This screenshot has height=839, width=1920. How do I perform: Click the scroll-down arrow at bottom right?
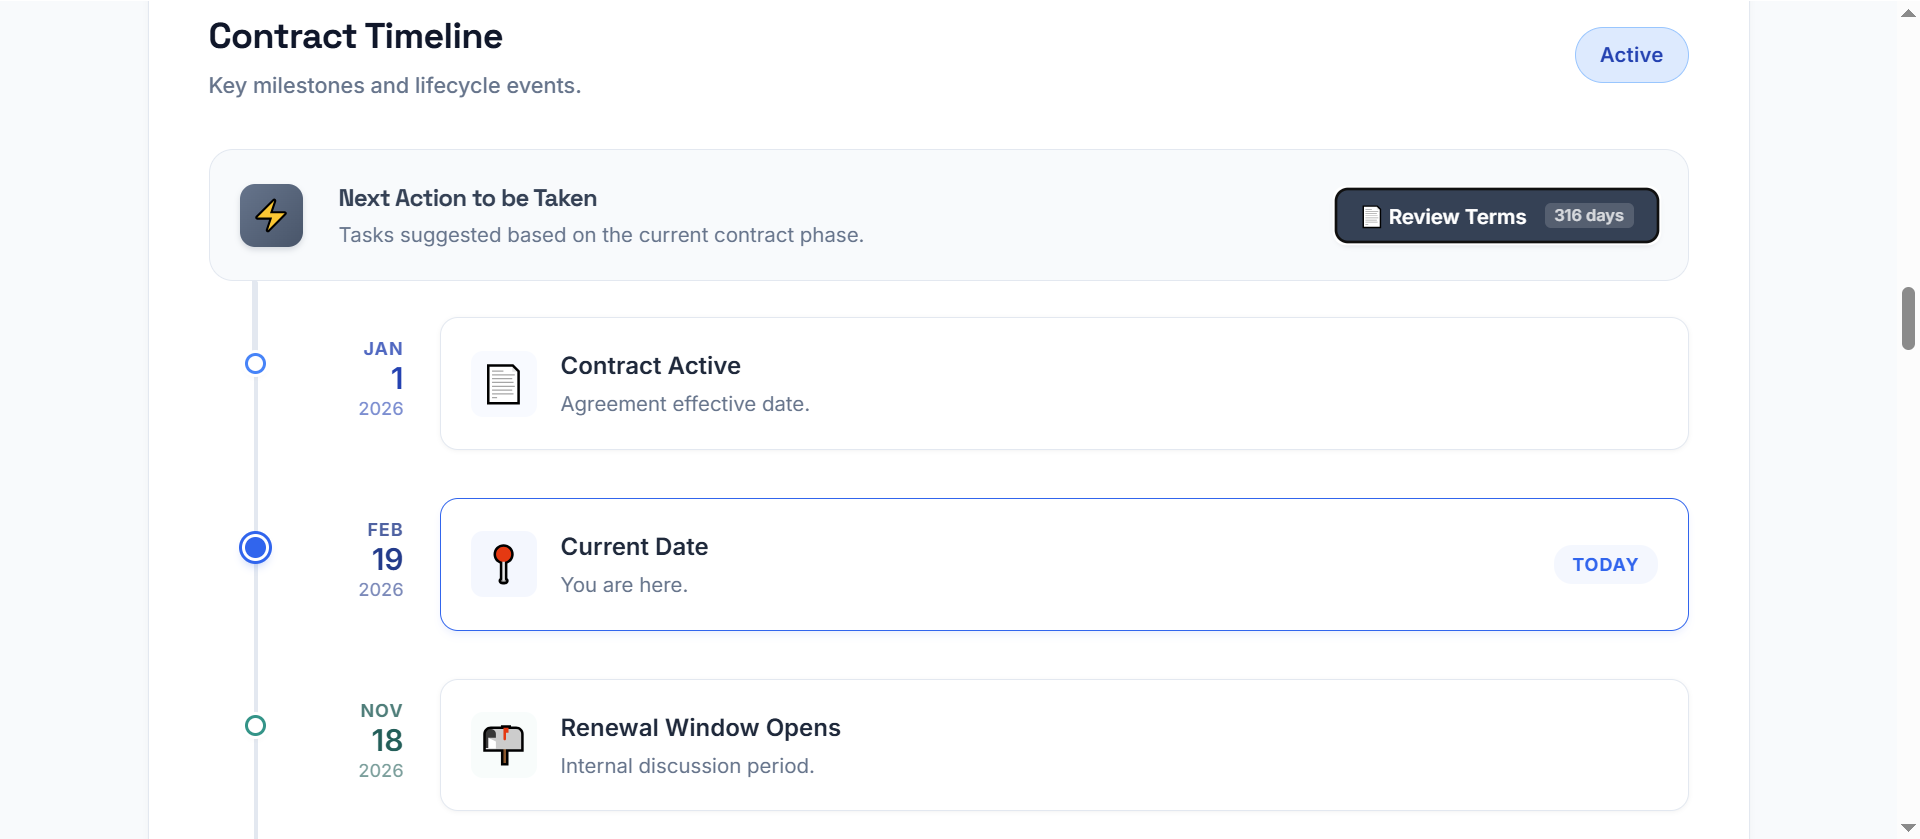pyautogui.click(x=1906, y=826)
